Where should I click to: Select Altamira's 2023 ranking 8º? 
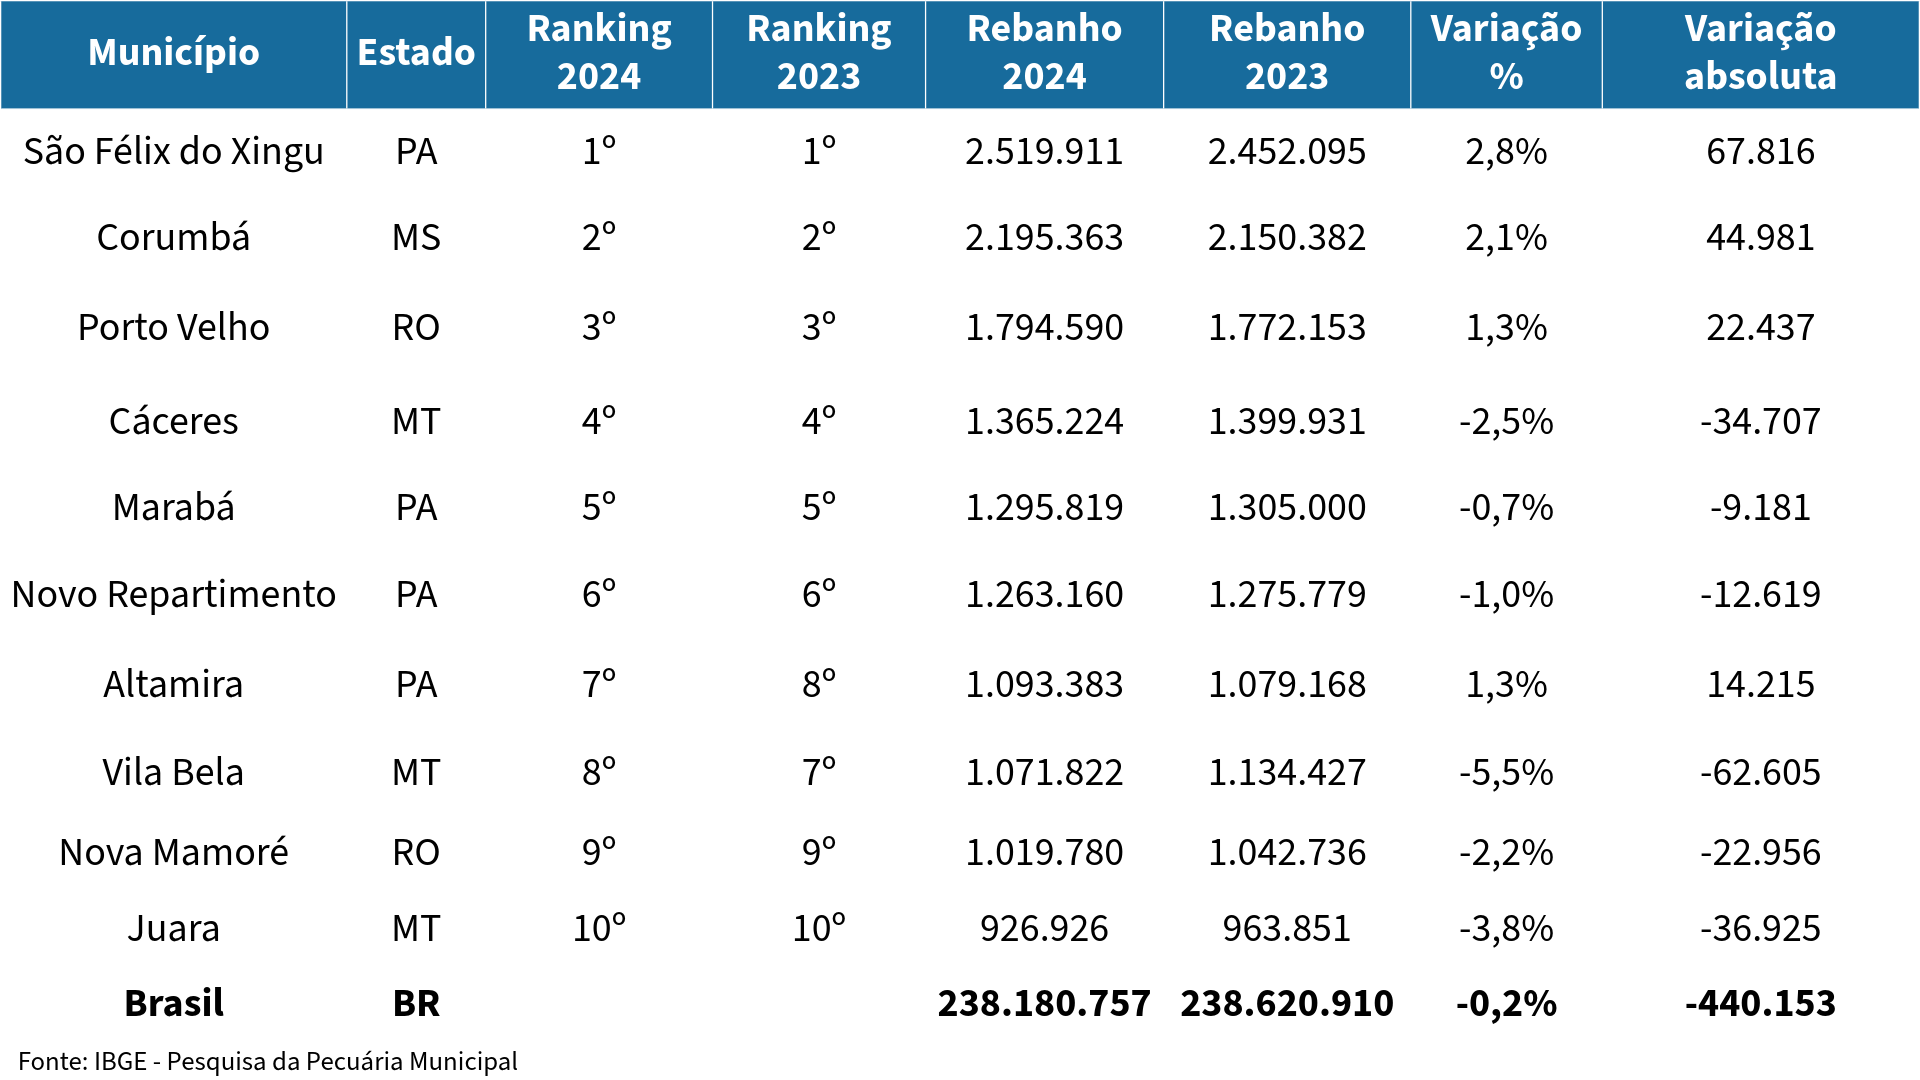(x=819, y=685)
